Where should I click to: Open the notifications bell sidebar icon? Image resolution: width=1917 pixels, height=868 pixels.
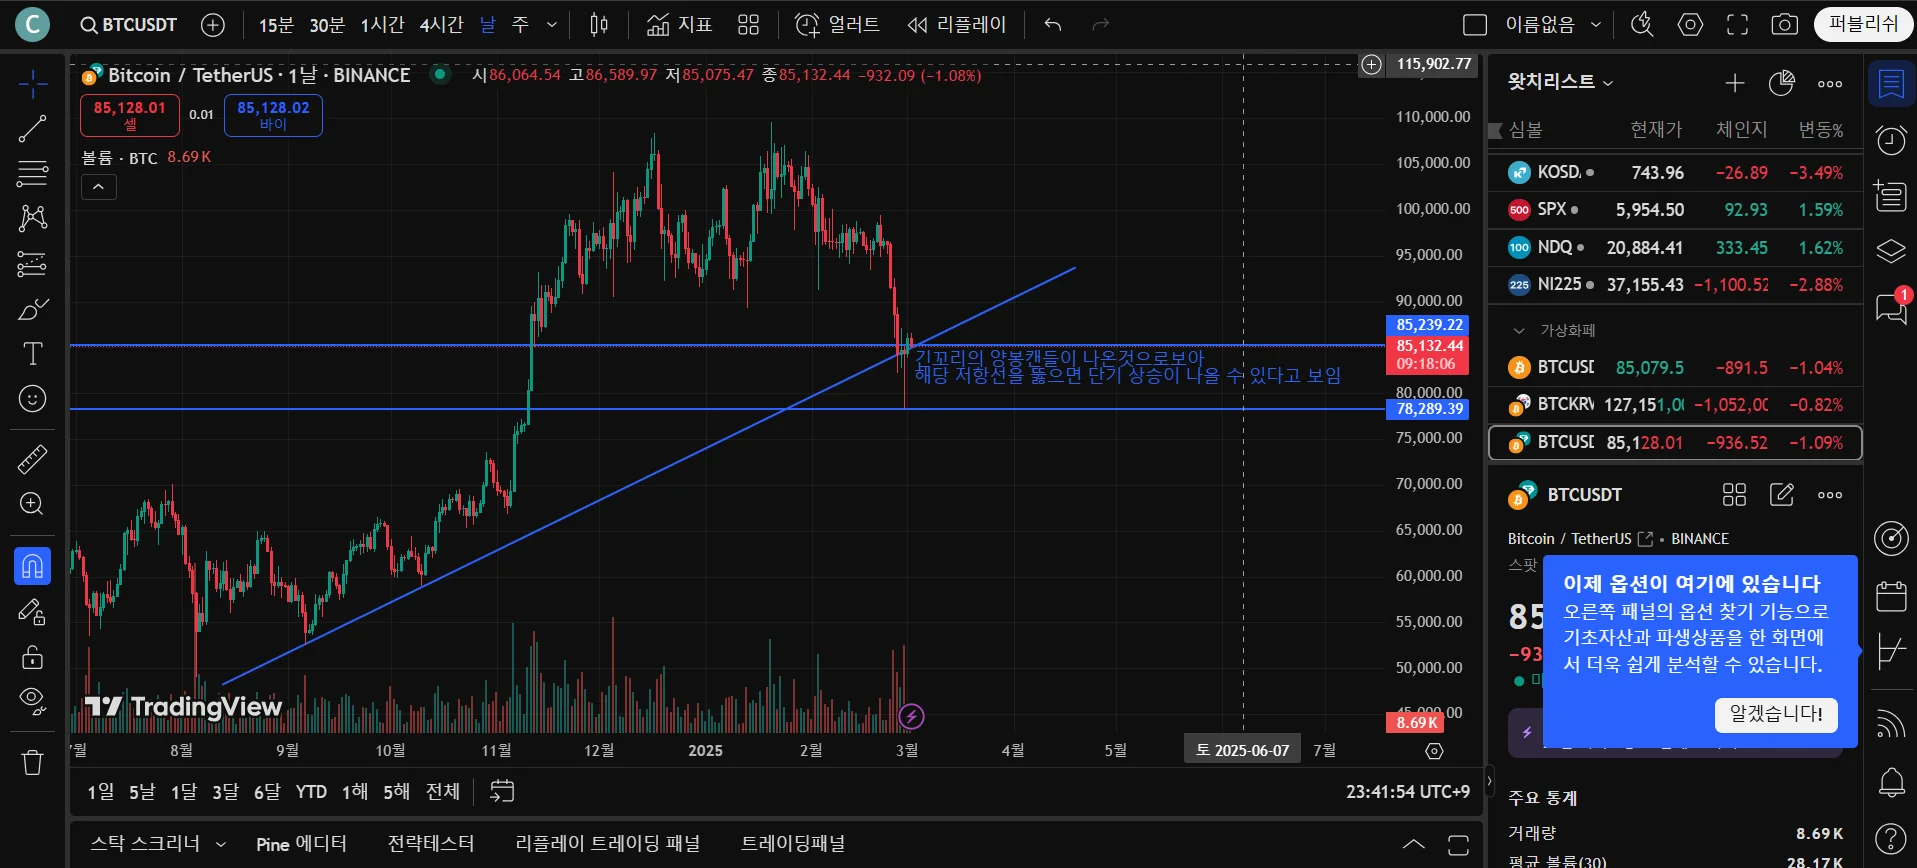pos(1891,782)
